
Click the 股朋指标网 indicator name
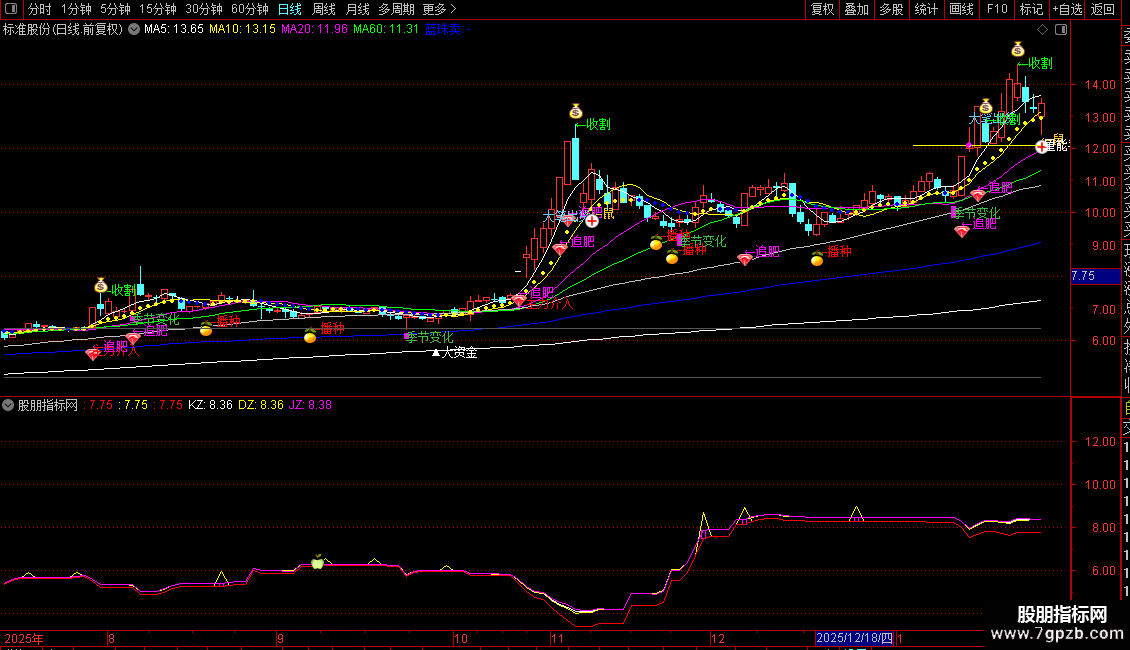click(x=48, y=405)
